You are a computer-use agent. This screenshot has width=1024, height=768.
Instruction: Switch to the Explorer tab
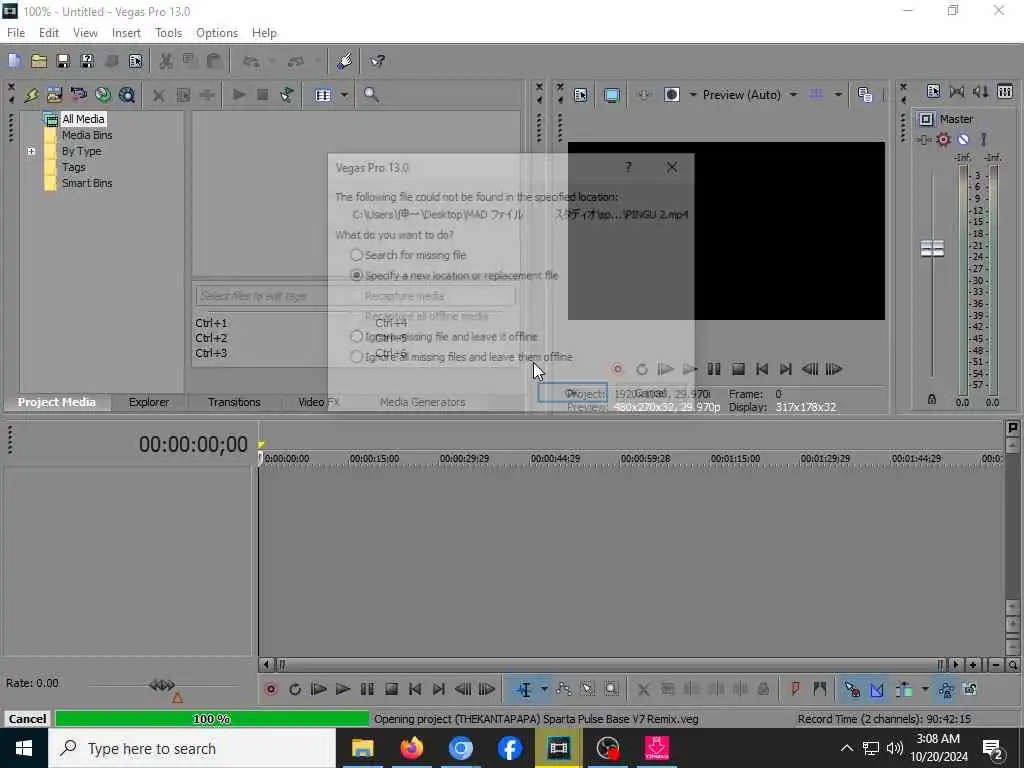tap(149, 402)
